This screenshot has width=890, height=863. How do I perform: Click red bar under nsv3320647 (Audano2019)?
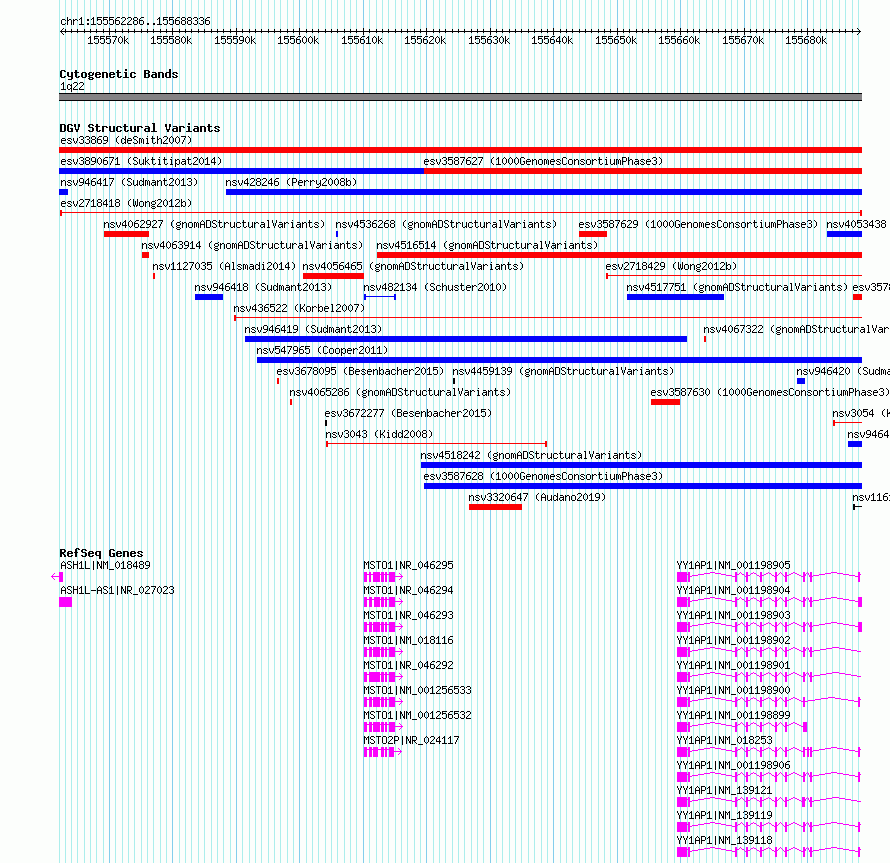tap(496, 507)
